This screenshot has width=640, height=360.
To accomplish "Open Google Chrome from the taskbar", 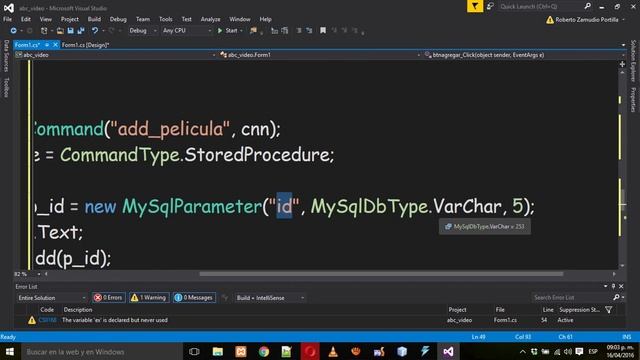I will tap(264, 351).
